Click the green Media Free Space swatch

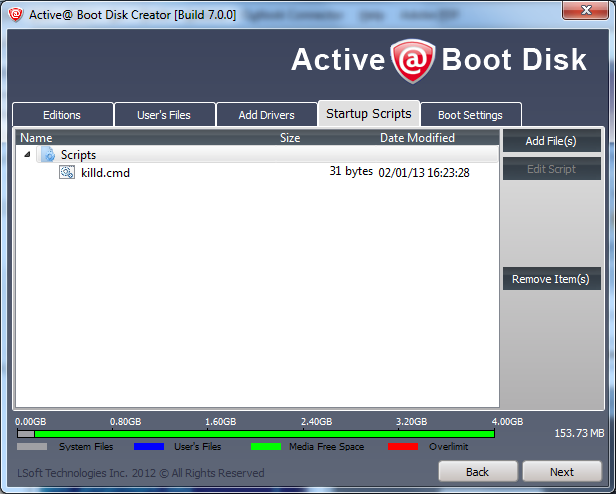coord(266,446)
